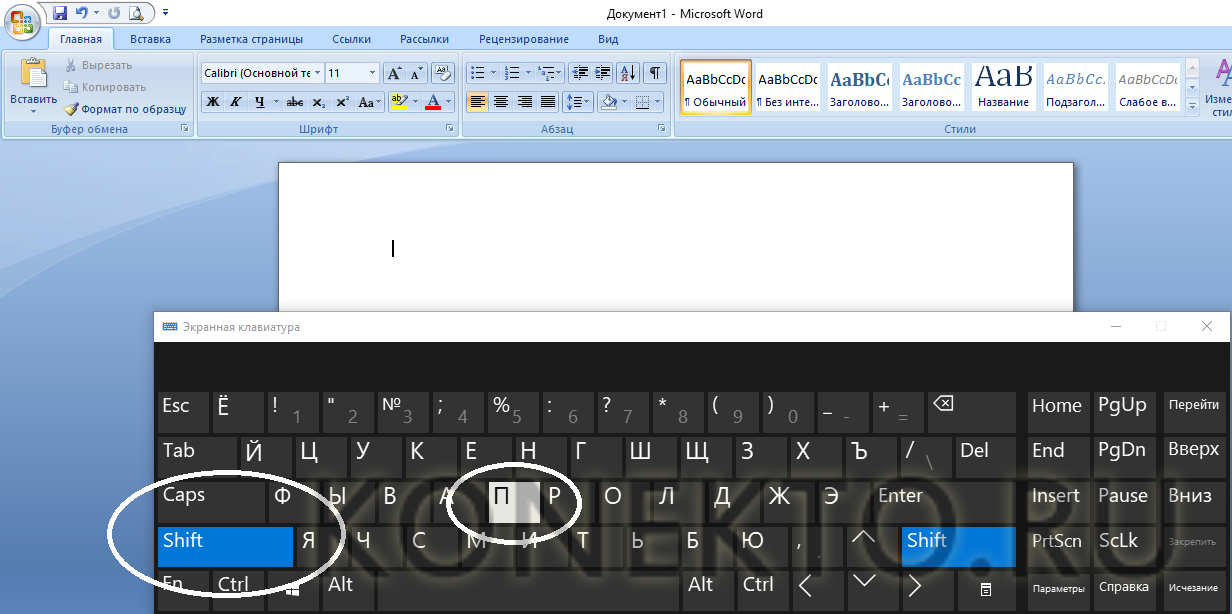Apply strikethrough formatting icon
The height and width of the screenshot is (614, 1232).
pyautogui.click(x=295, y=102)
